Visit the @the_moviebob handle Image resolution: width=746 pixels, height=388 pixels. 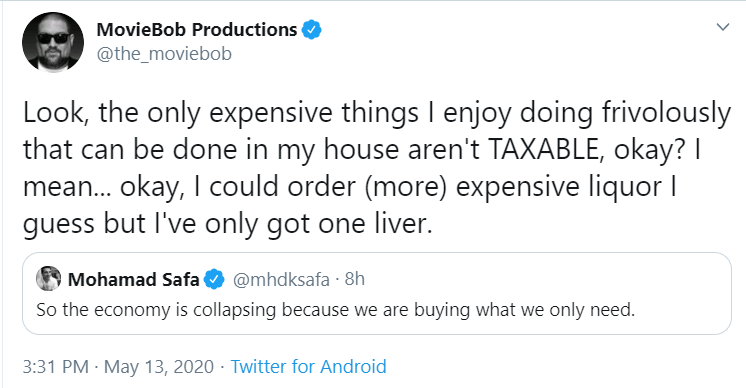coord(164,54)
